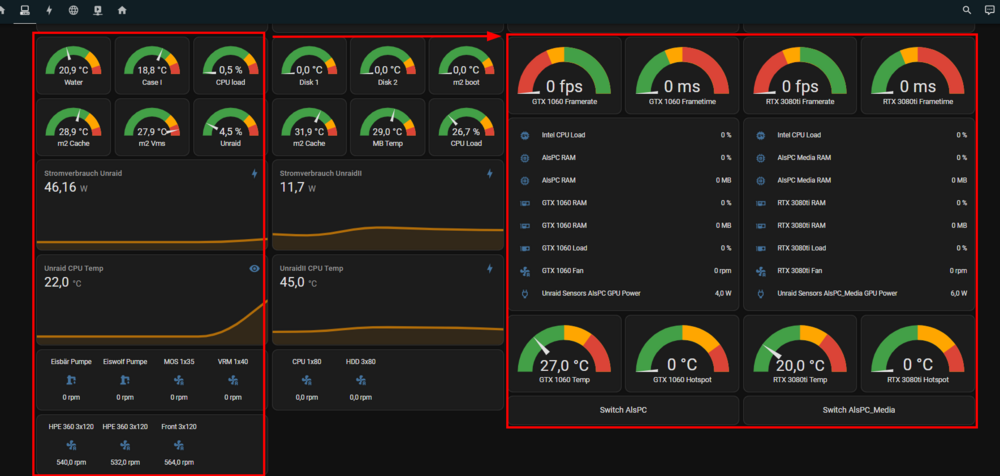Image resolution: width=1000 pixels, height=476 pixels.
Task: Click the VRM 1x40 fan icon
Action: [x=233, y=380]
